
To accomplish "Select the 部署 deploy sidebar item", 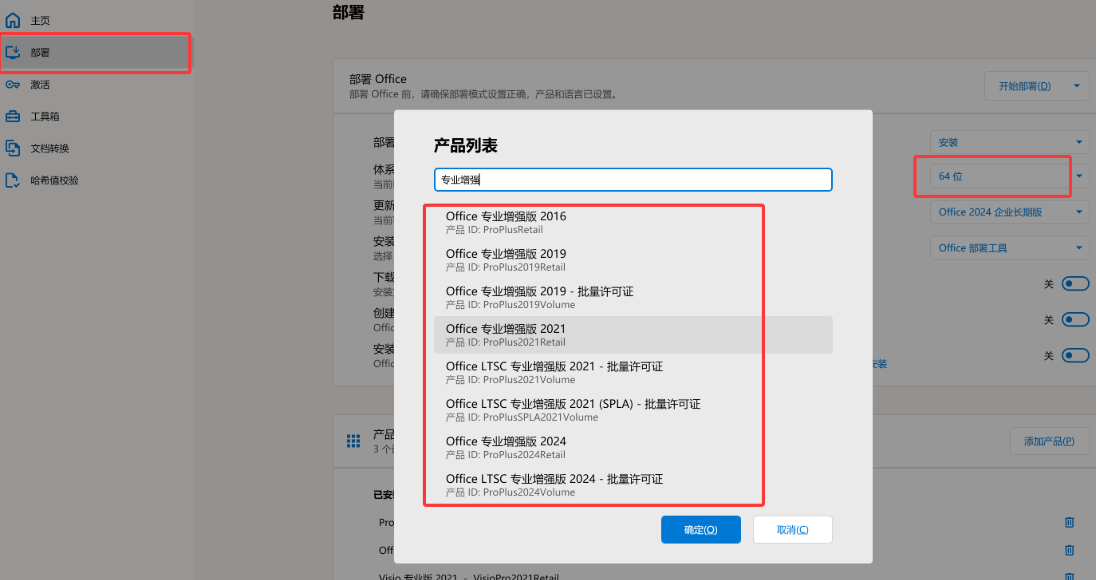I will click(40, 52).
